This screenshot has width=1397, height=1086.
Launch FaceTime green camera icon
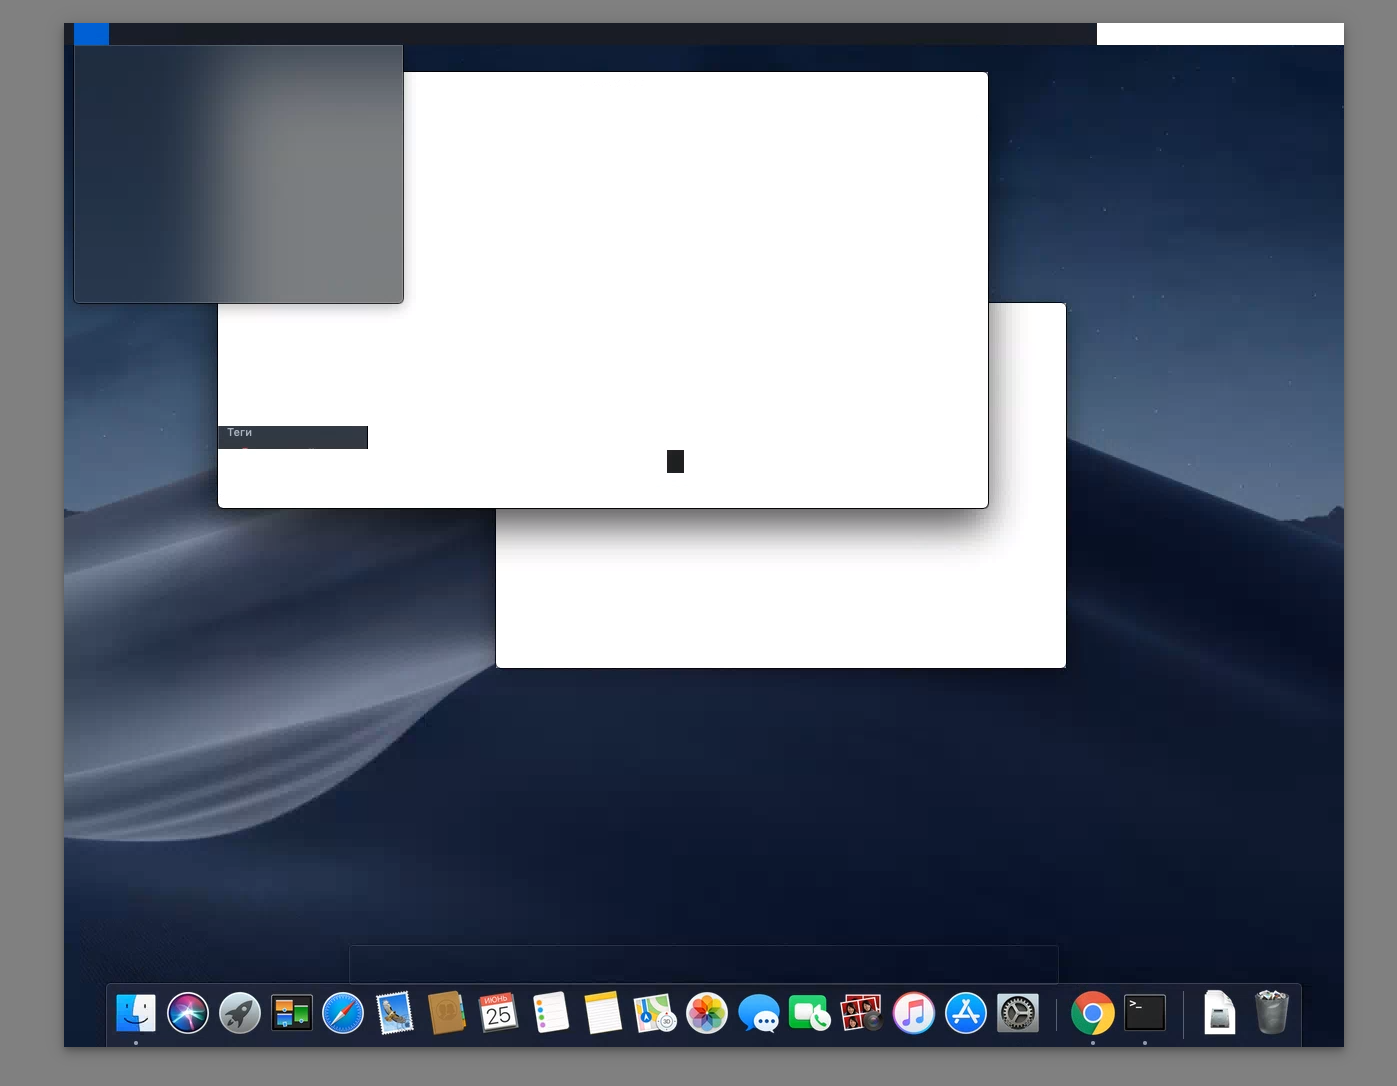tap(810, 1013)
